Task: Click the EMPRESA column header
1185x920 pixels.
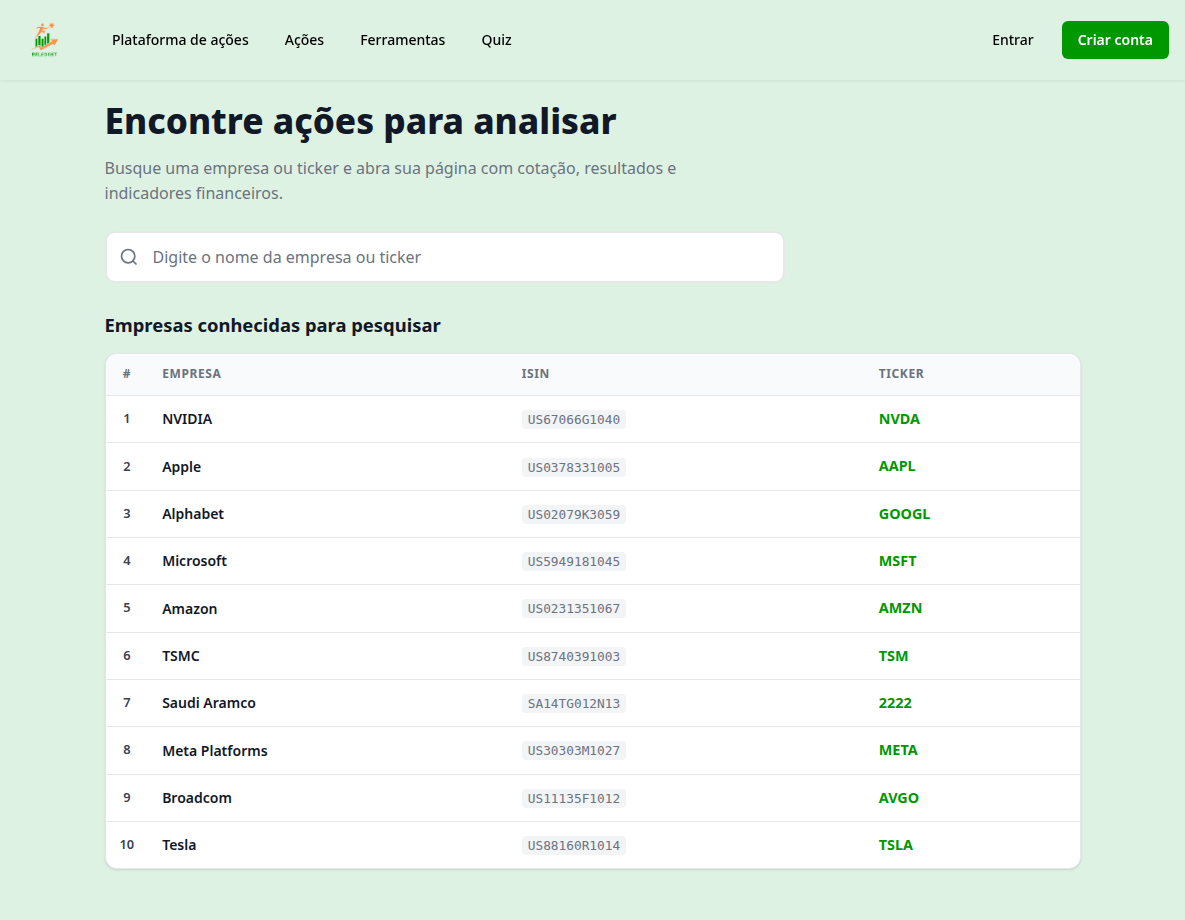Action: click(191, 373)
